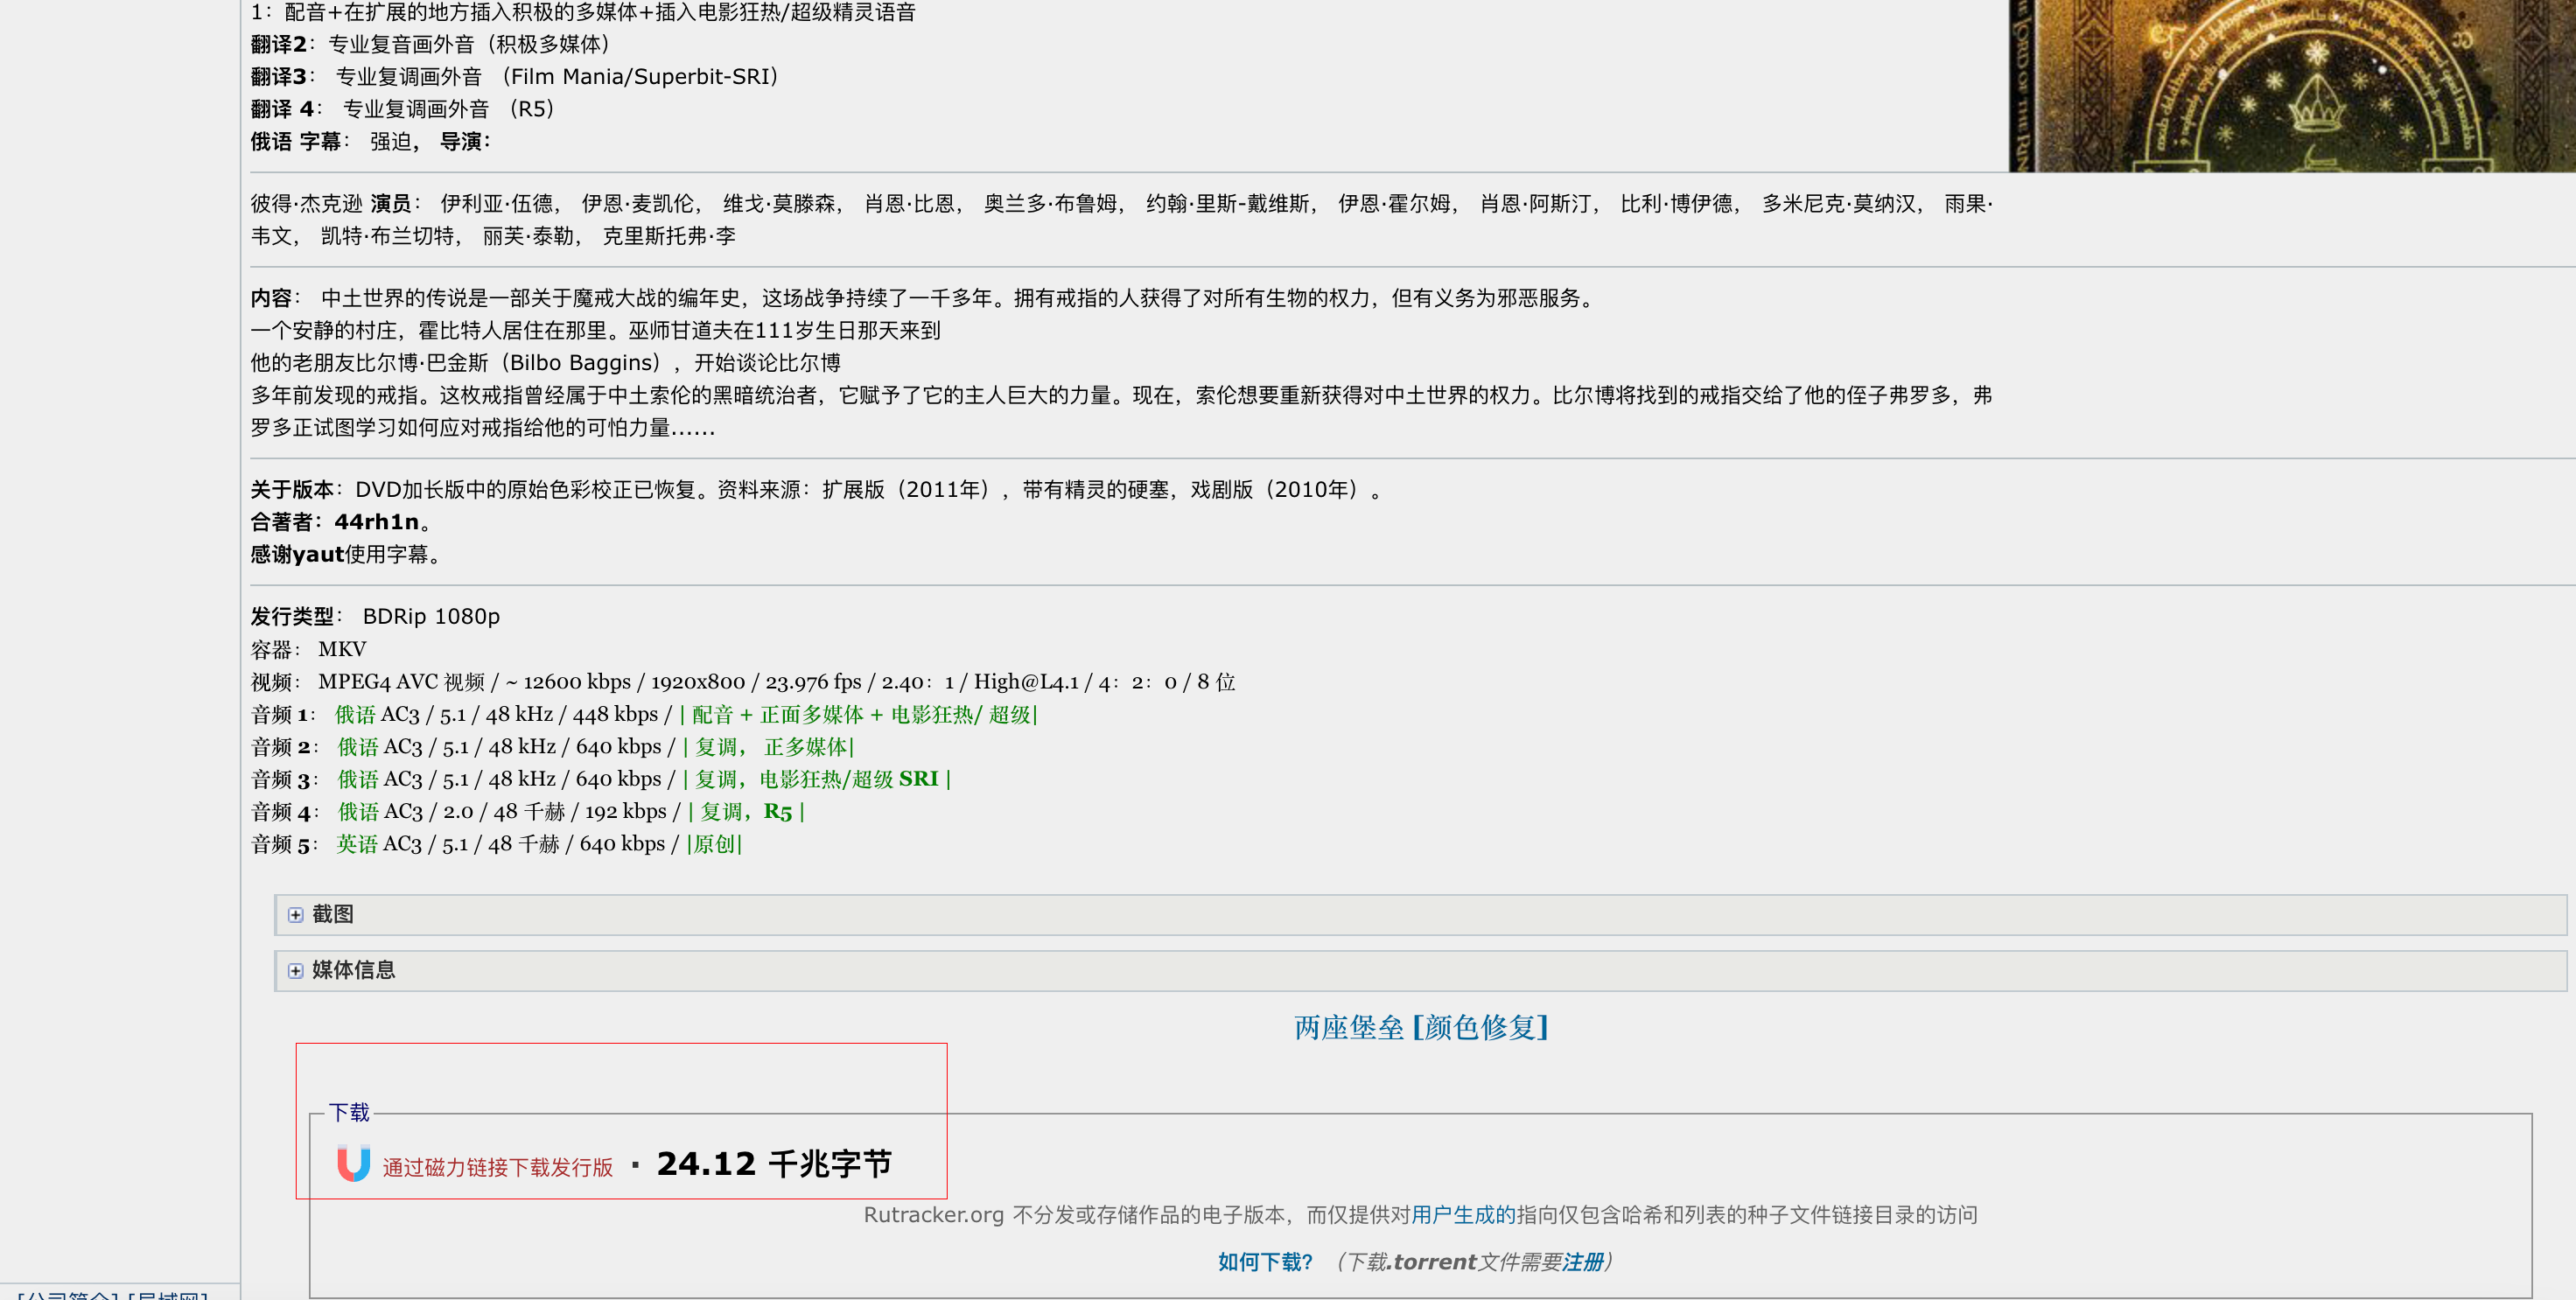The image size is (2576, 1300).
Task: Click the 俄语 字幕 line
Action: tap(370, 142)
